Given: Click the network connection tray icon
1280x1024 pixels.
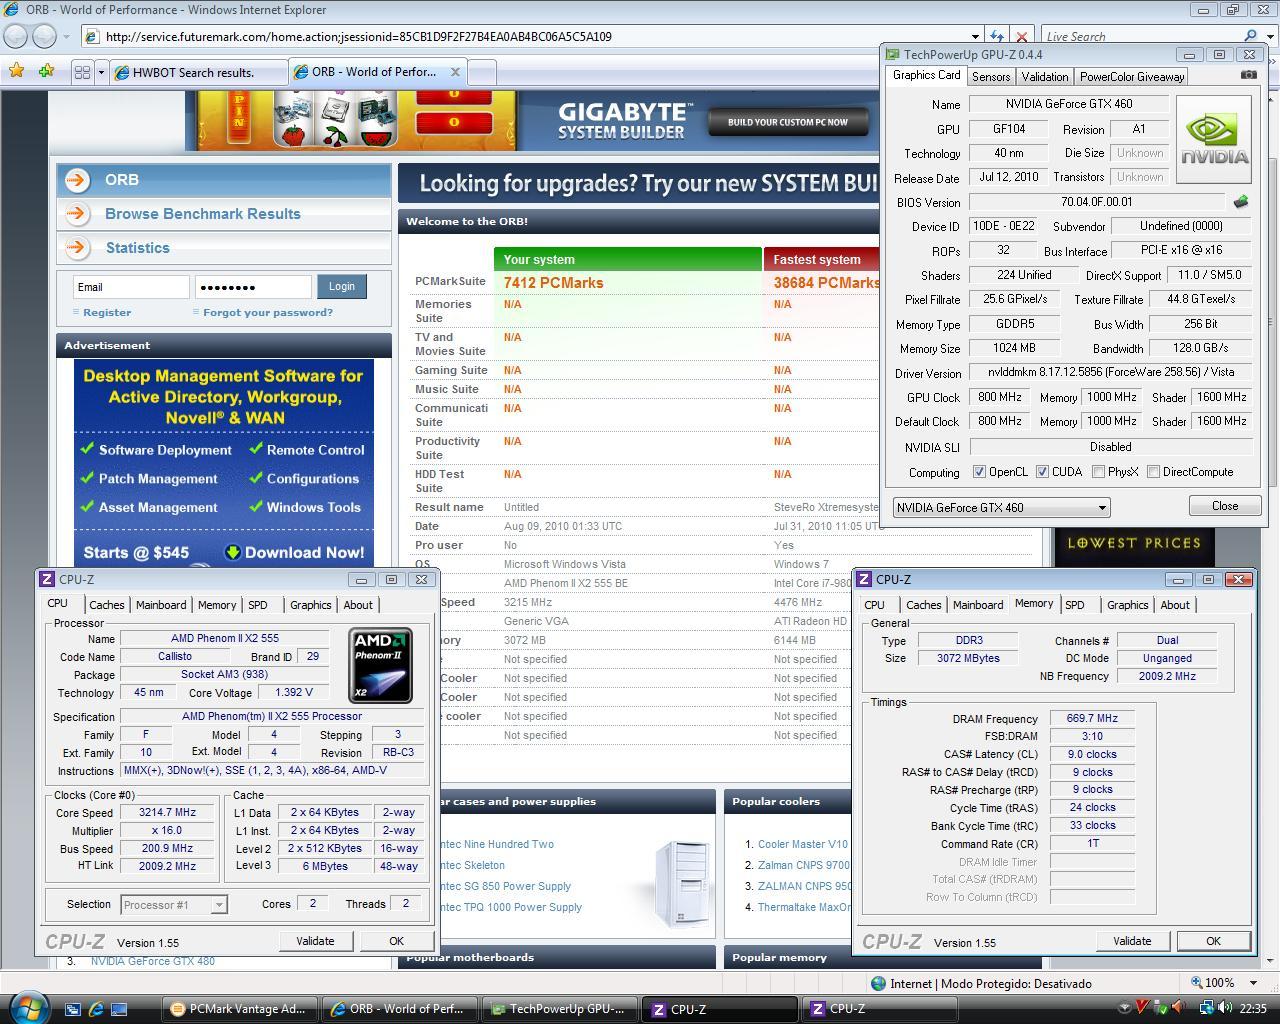Looking at the screenshot, I should click(x=1206, y=1008).
